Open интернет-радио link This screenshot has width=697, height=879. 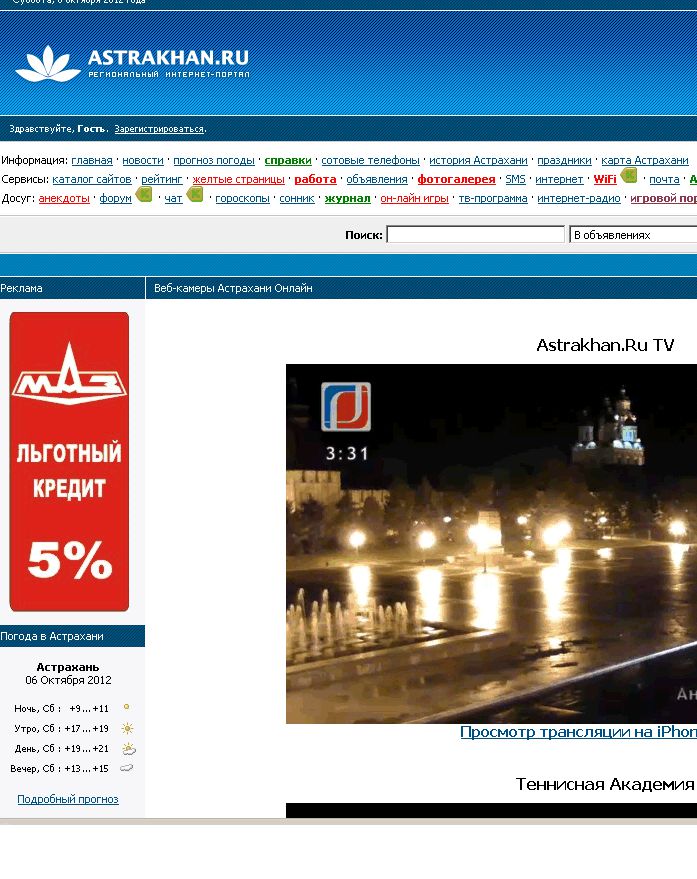[x=579, y=198]
